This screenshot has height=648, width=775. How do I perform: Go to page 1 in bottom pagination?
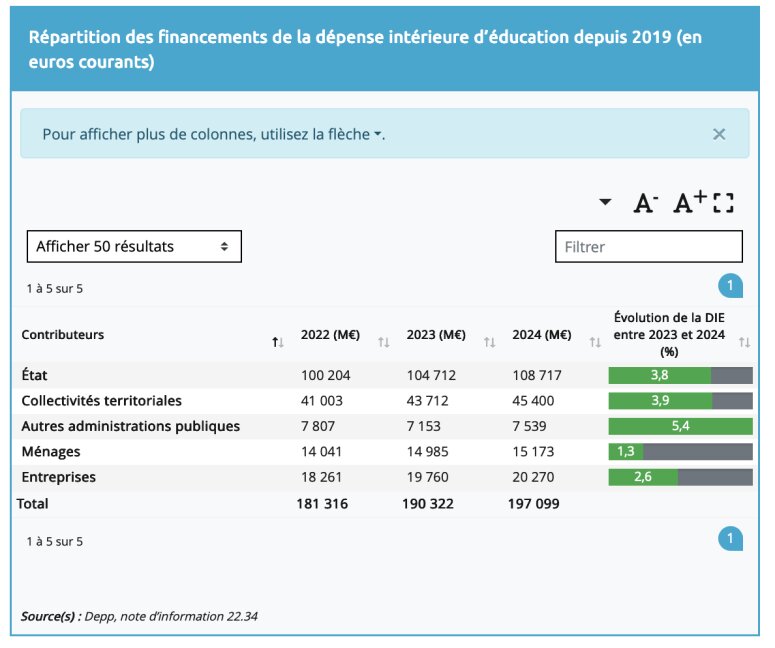730,540
